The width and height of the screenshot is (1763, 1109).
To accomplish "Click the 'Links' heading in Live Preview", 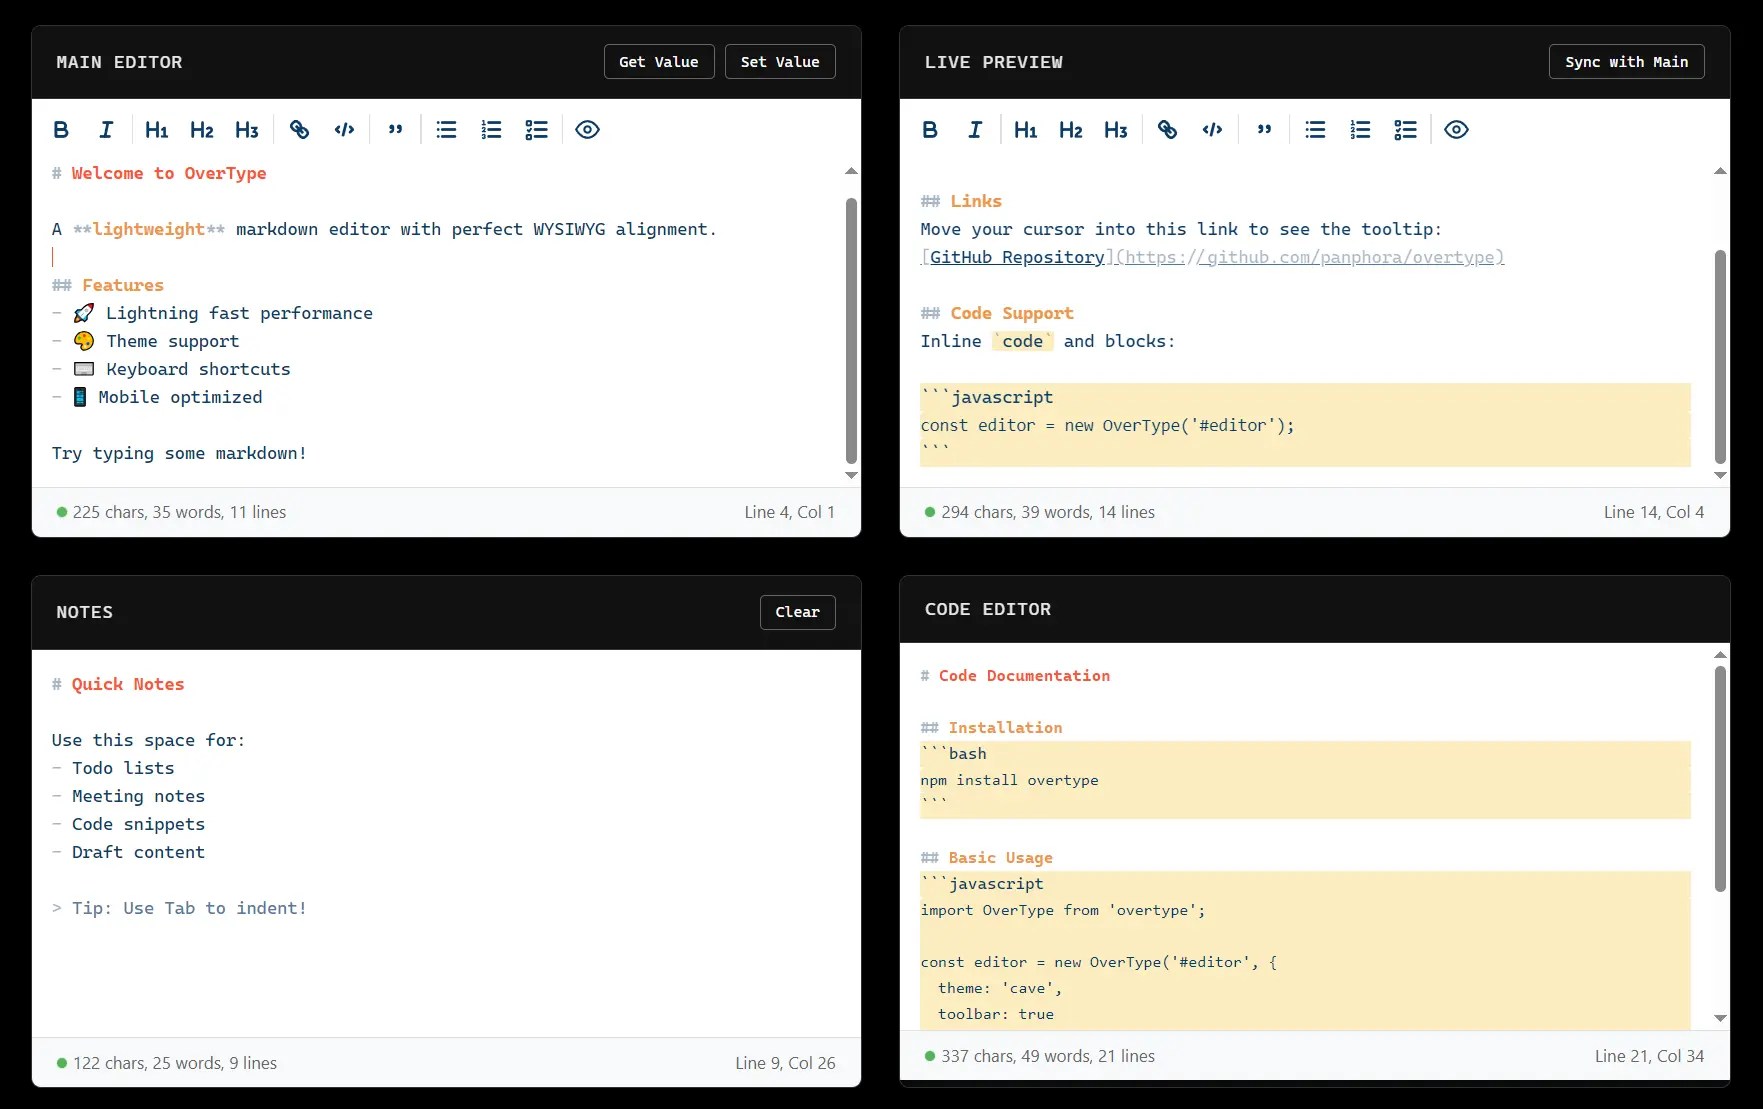I will pos(976,201).
